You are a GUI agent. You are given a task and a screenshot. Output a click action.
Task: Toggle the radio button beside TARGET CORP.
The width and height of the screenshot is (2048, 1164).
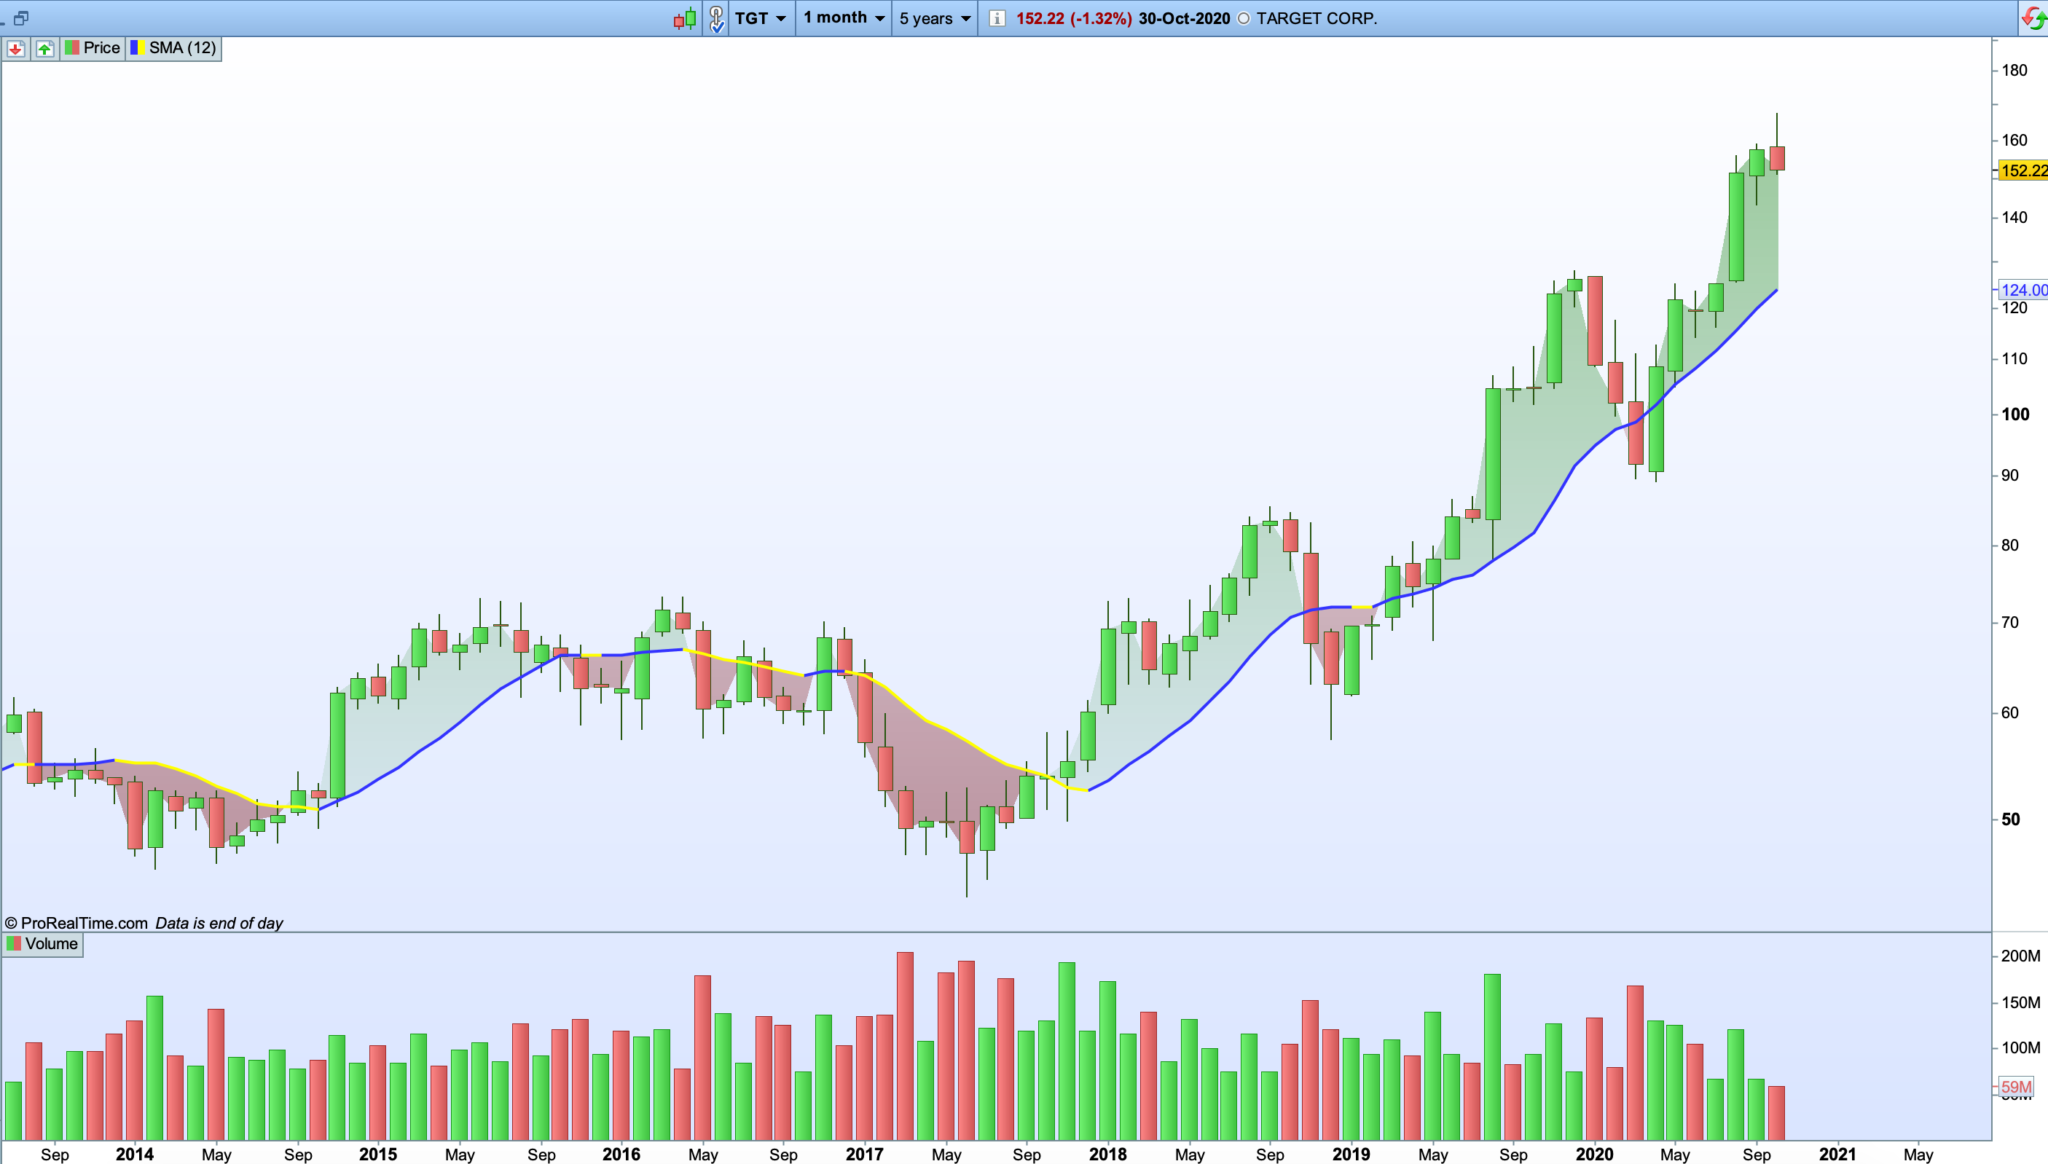pyautogui.click(x=1244, y=18)
